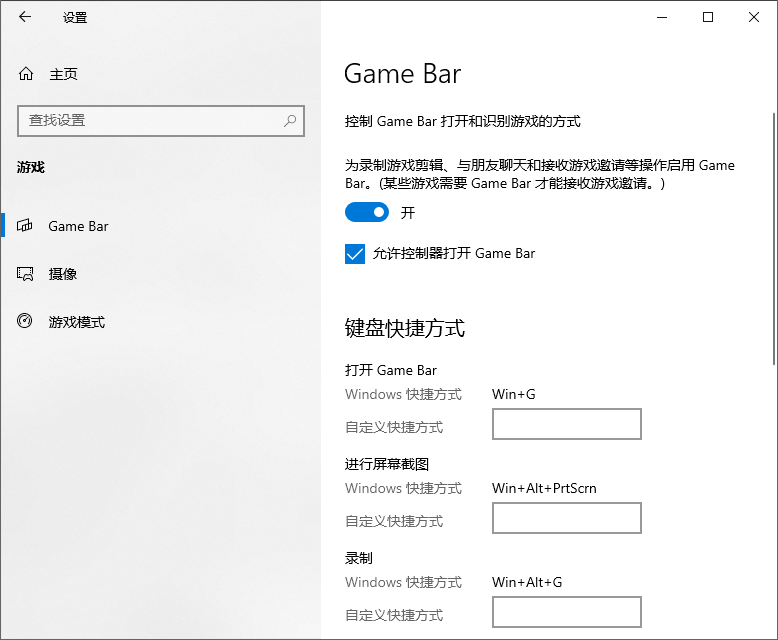Click the 游戏 category heading
The image size is (778, 640).
[x=31, y=167]
